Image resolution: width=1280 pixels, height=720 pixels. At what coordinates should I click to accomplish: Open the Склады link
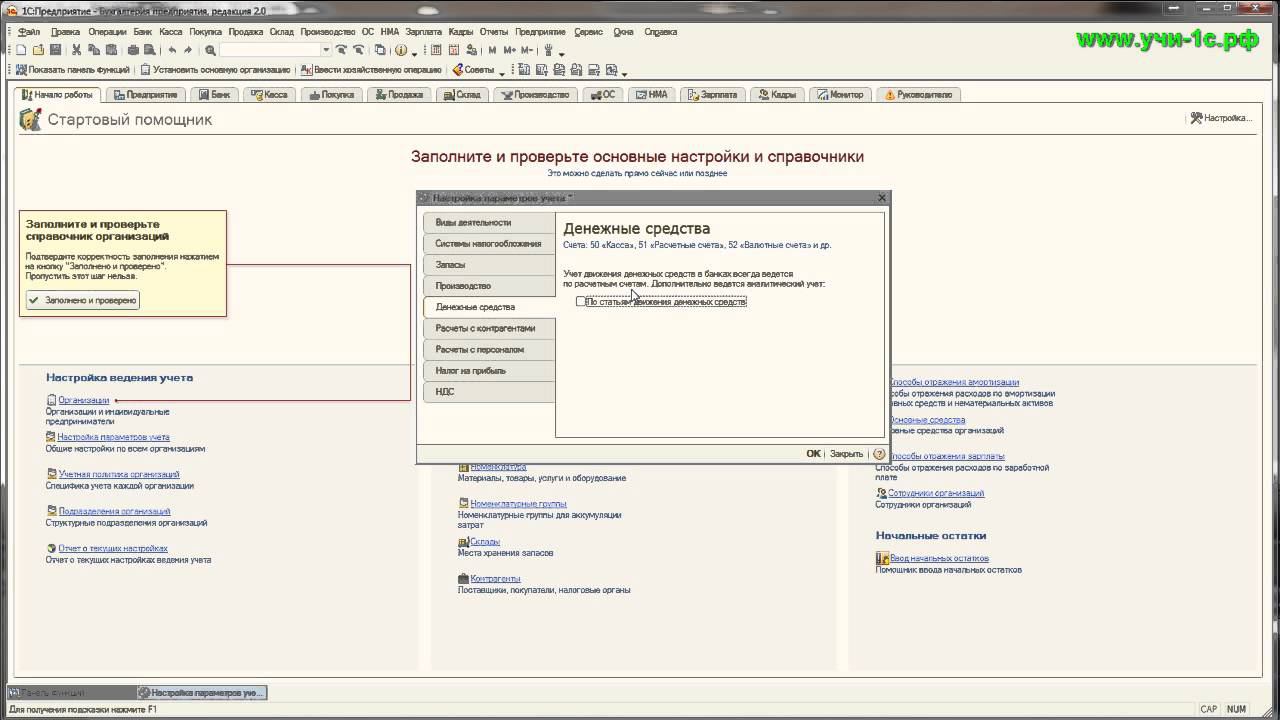[x=485, y=541]
